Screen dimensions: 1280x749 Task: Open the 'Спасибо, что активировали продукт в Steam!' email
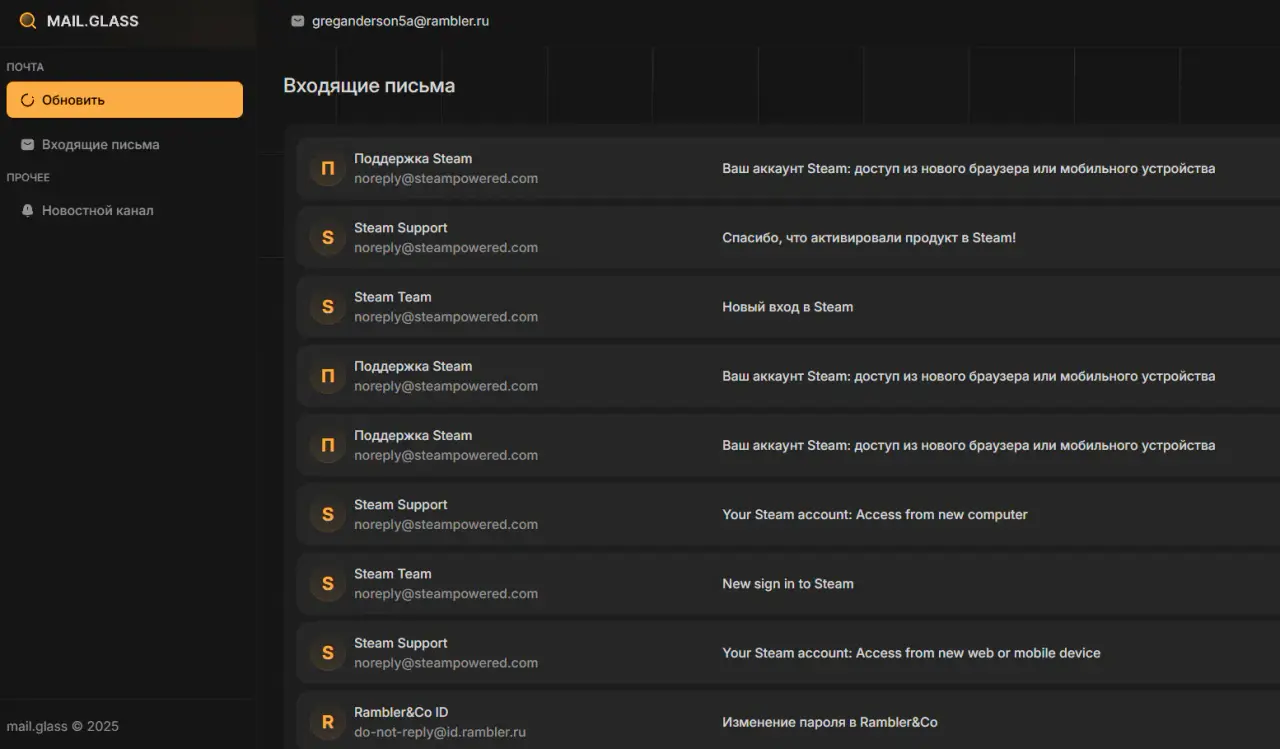pos(869,238)
